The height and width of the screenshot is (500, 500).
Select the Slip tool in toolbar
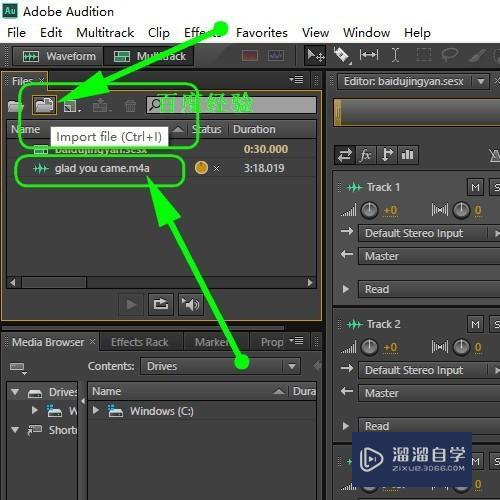(x=369, y=55)
